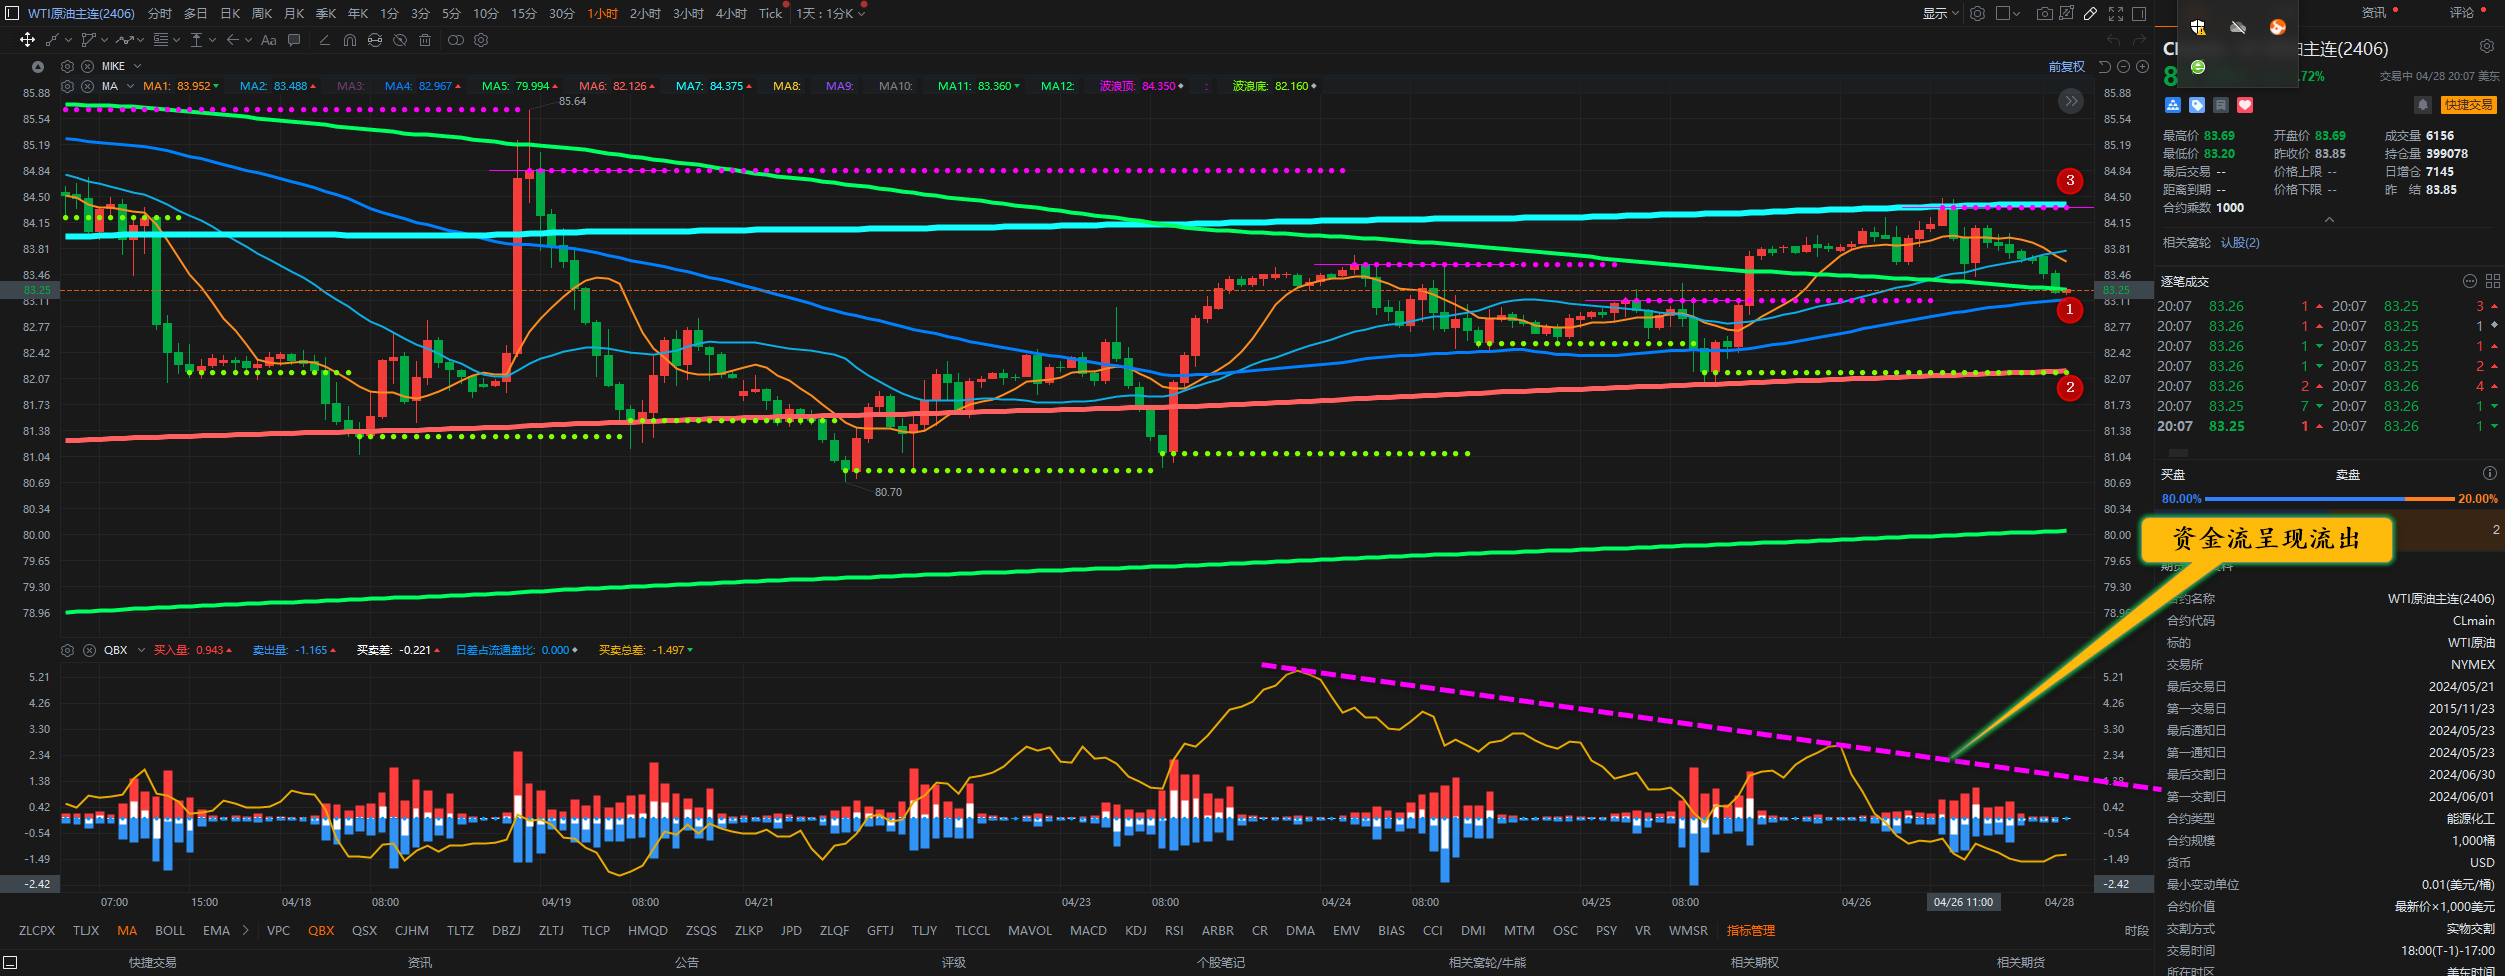Enable the magnet snap tool

coord(349,40)
